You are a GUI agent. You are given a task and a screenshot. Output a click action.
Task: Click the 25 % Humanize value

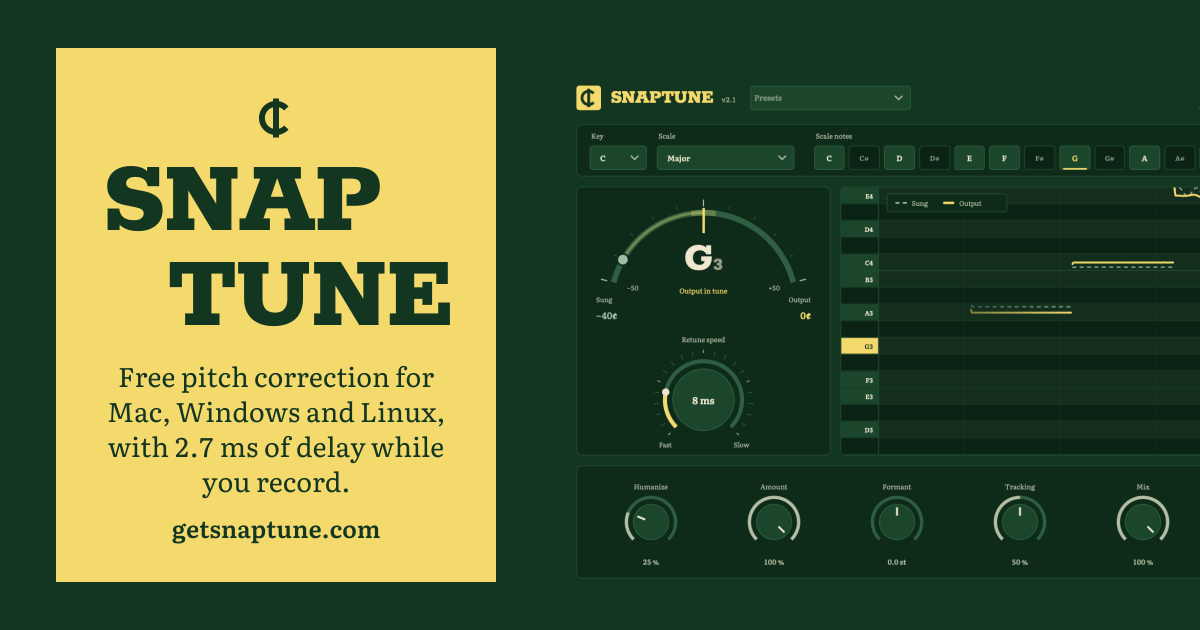click(x=651, y=562)
